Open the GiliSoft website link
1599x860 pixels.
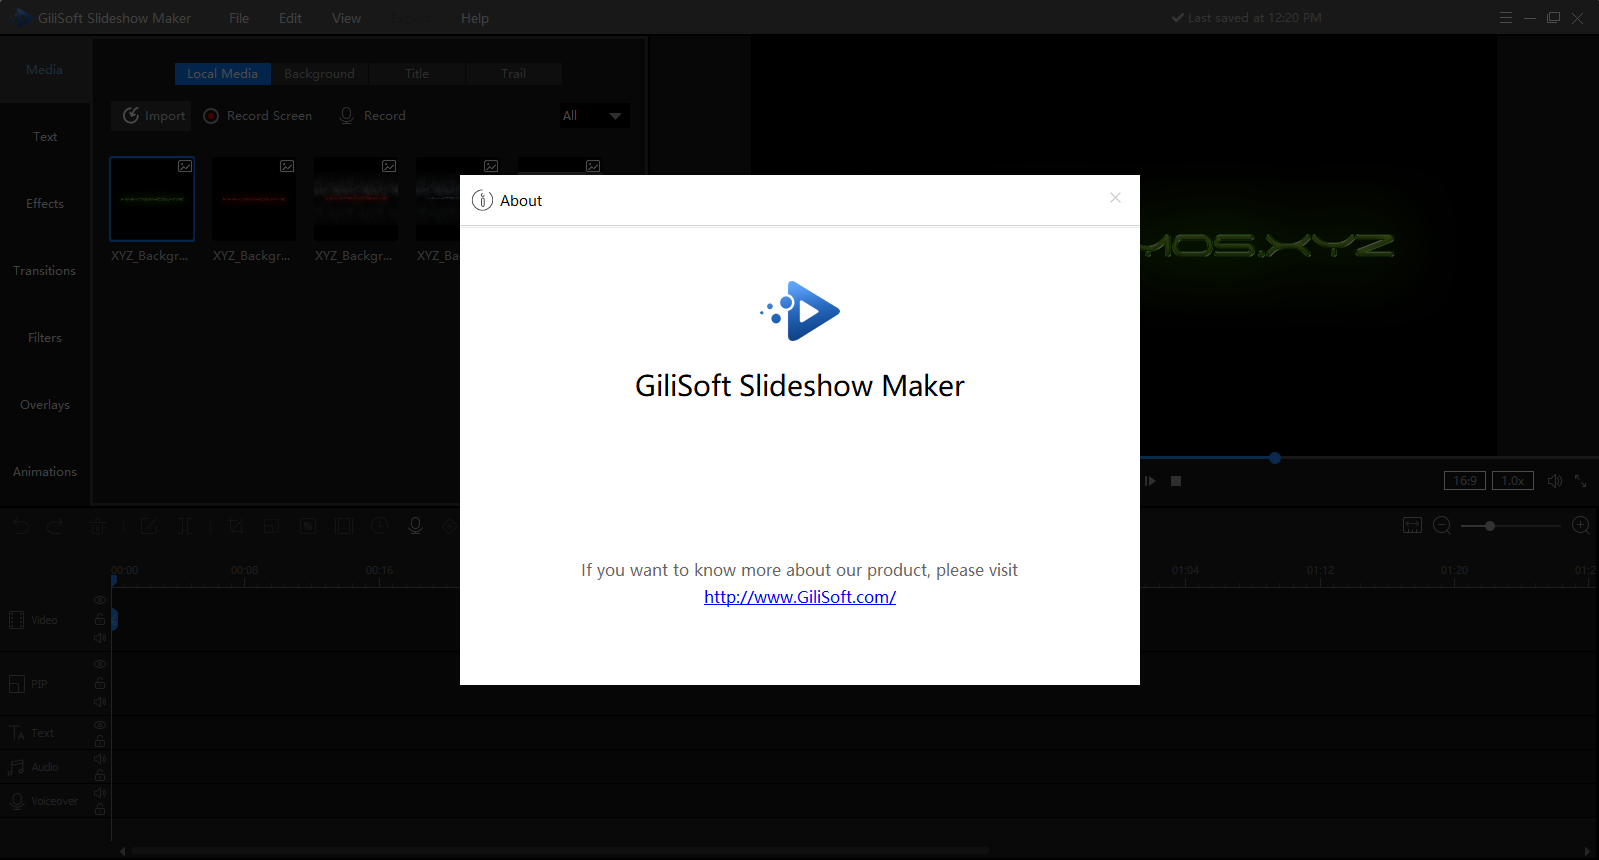pyautogui.click(x=800, y=597)
